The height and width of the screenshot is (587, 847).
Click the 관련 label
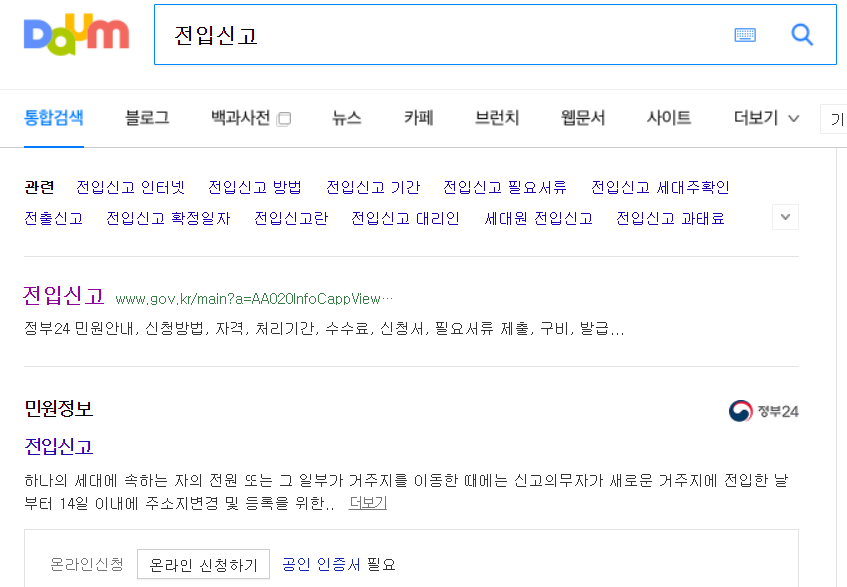(x=39, y=187)
